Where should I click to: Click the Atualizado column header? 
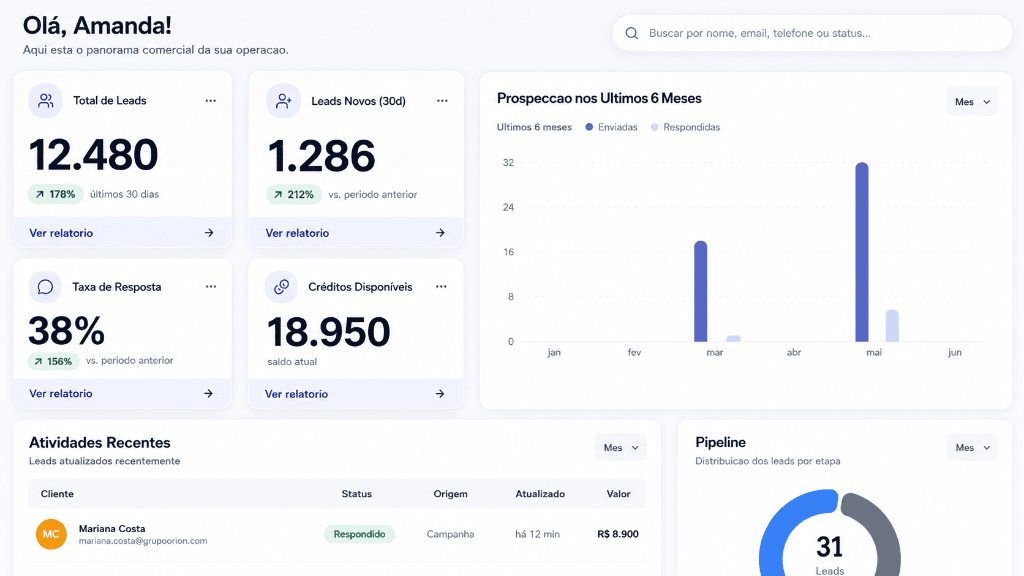pos(540,494)
